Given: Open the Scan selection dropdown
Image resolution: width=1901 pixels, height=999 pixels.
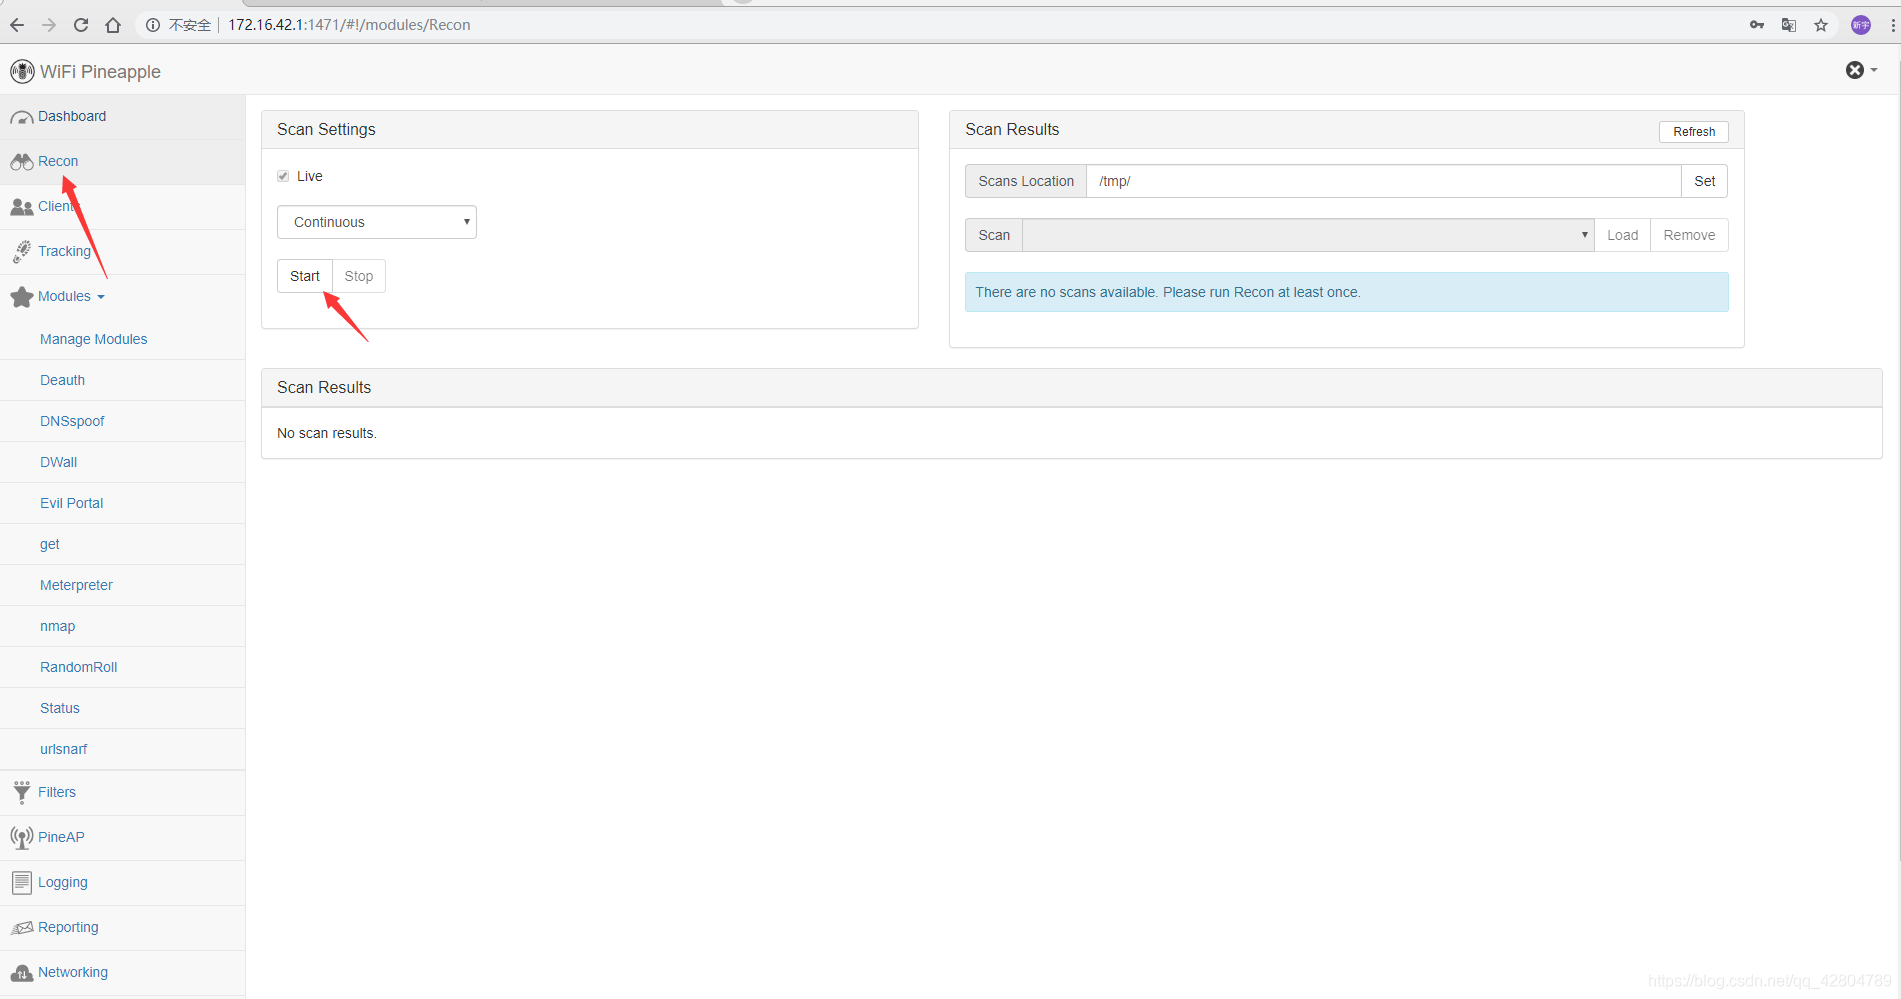Looking at the screenshot, I should 1308,235.
